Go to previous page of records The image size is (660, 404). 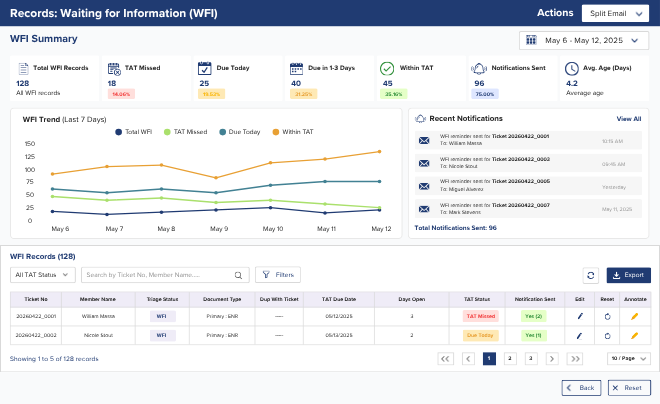tap(468, 359)
